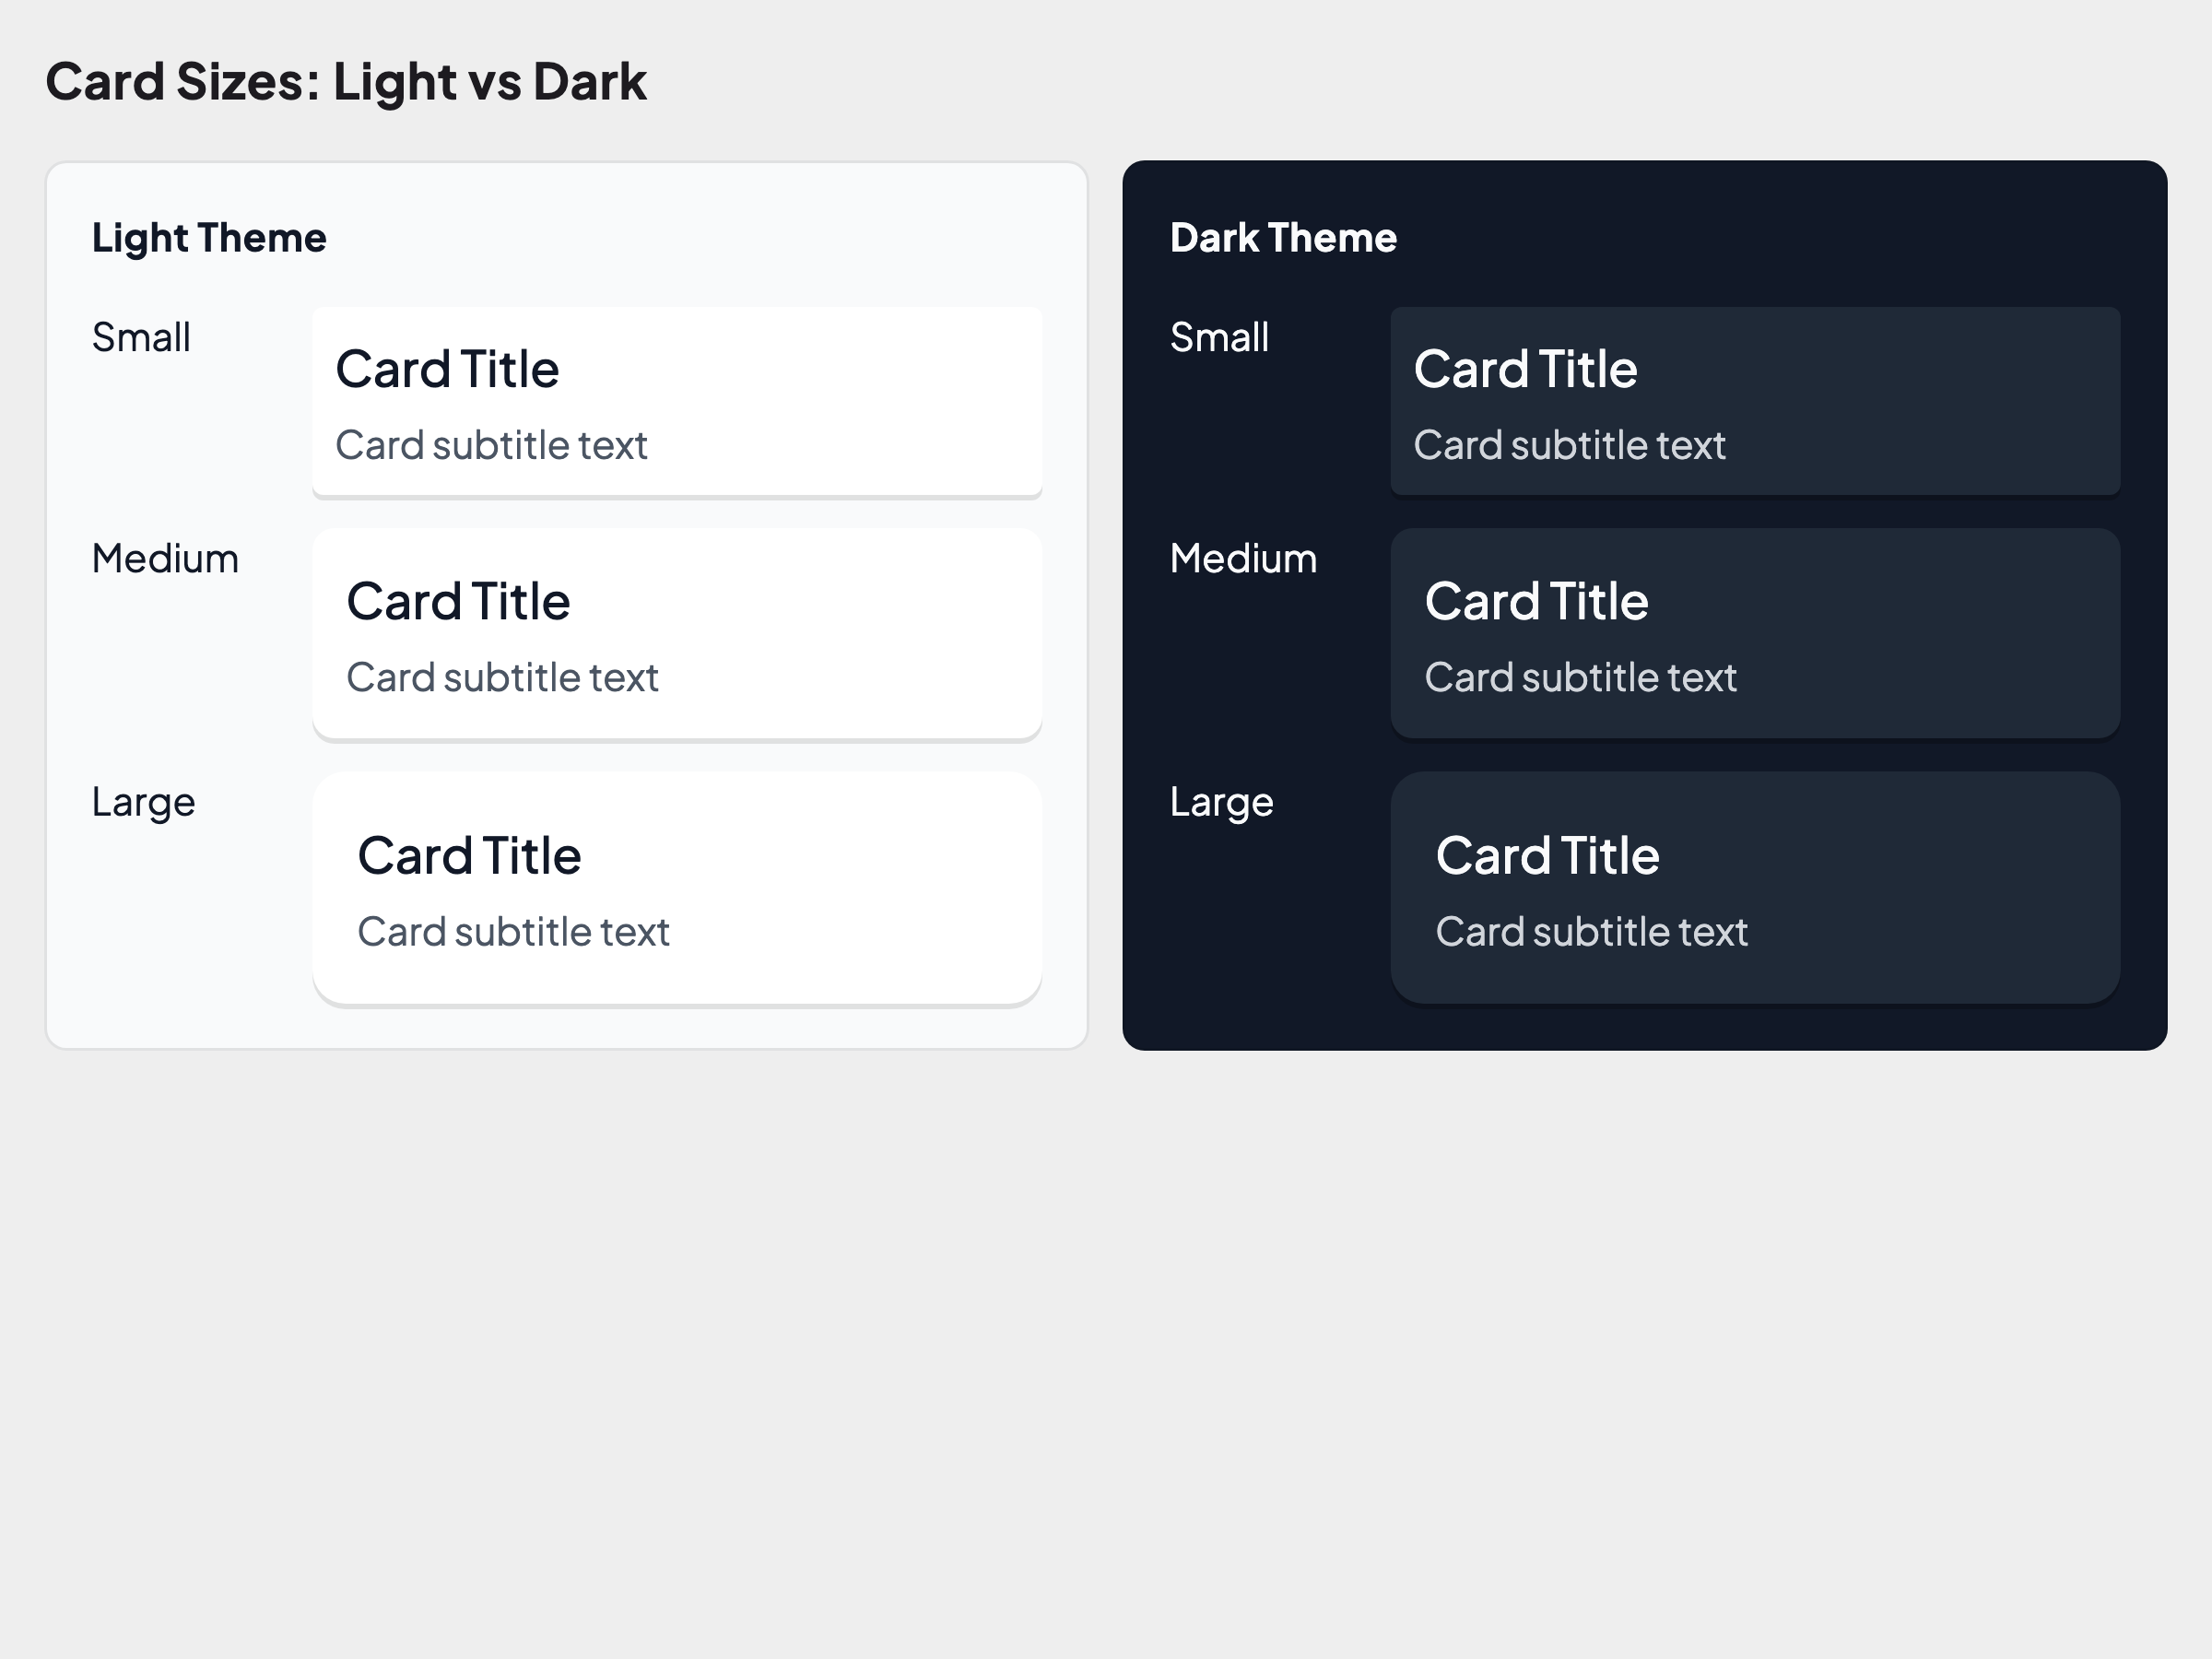Select the Medium label in Light Theme
Viewport: 2212px width, 1659px height.
[x=165, y=559]
